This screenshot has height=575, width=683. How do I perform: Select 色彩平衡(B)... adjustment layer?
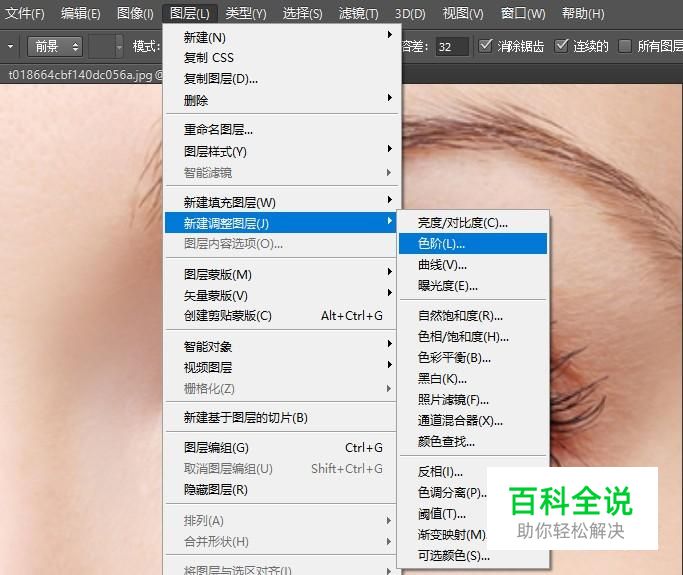[473, 357]
